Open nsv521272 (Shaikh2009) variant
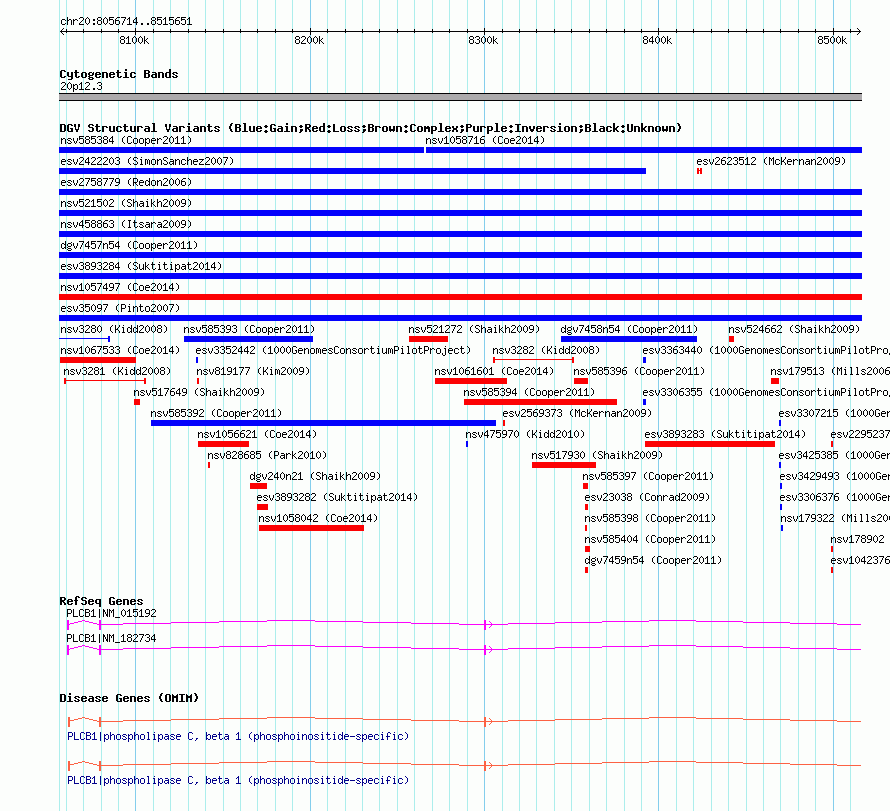890x811 pixels. tap(474, 329)
